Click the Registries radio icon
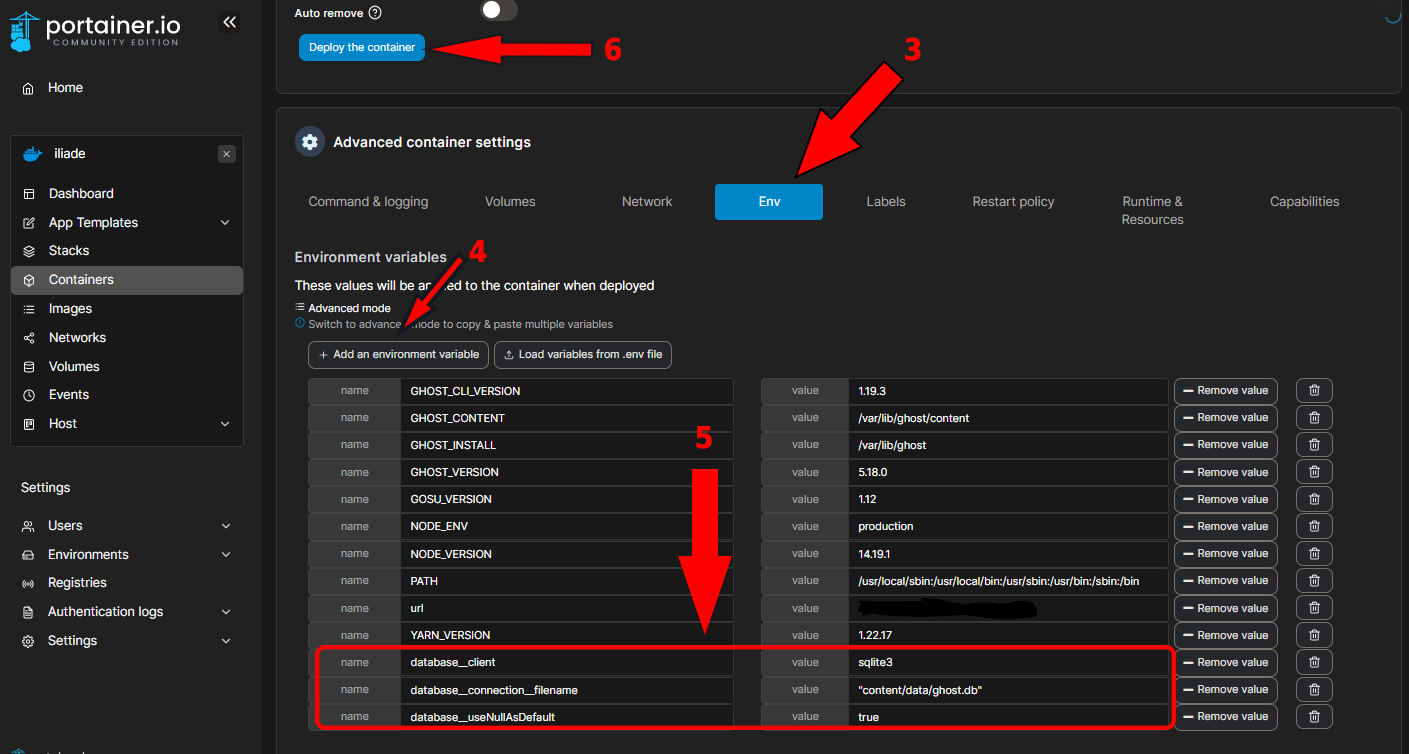The width and height of the screenshot is (1409, 754). coord(28,583)
